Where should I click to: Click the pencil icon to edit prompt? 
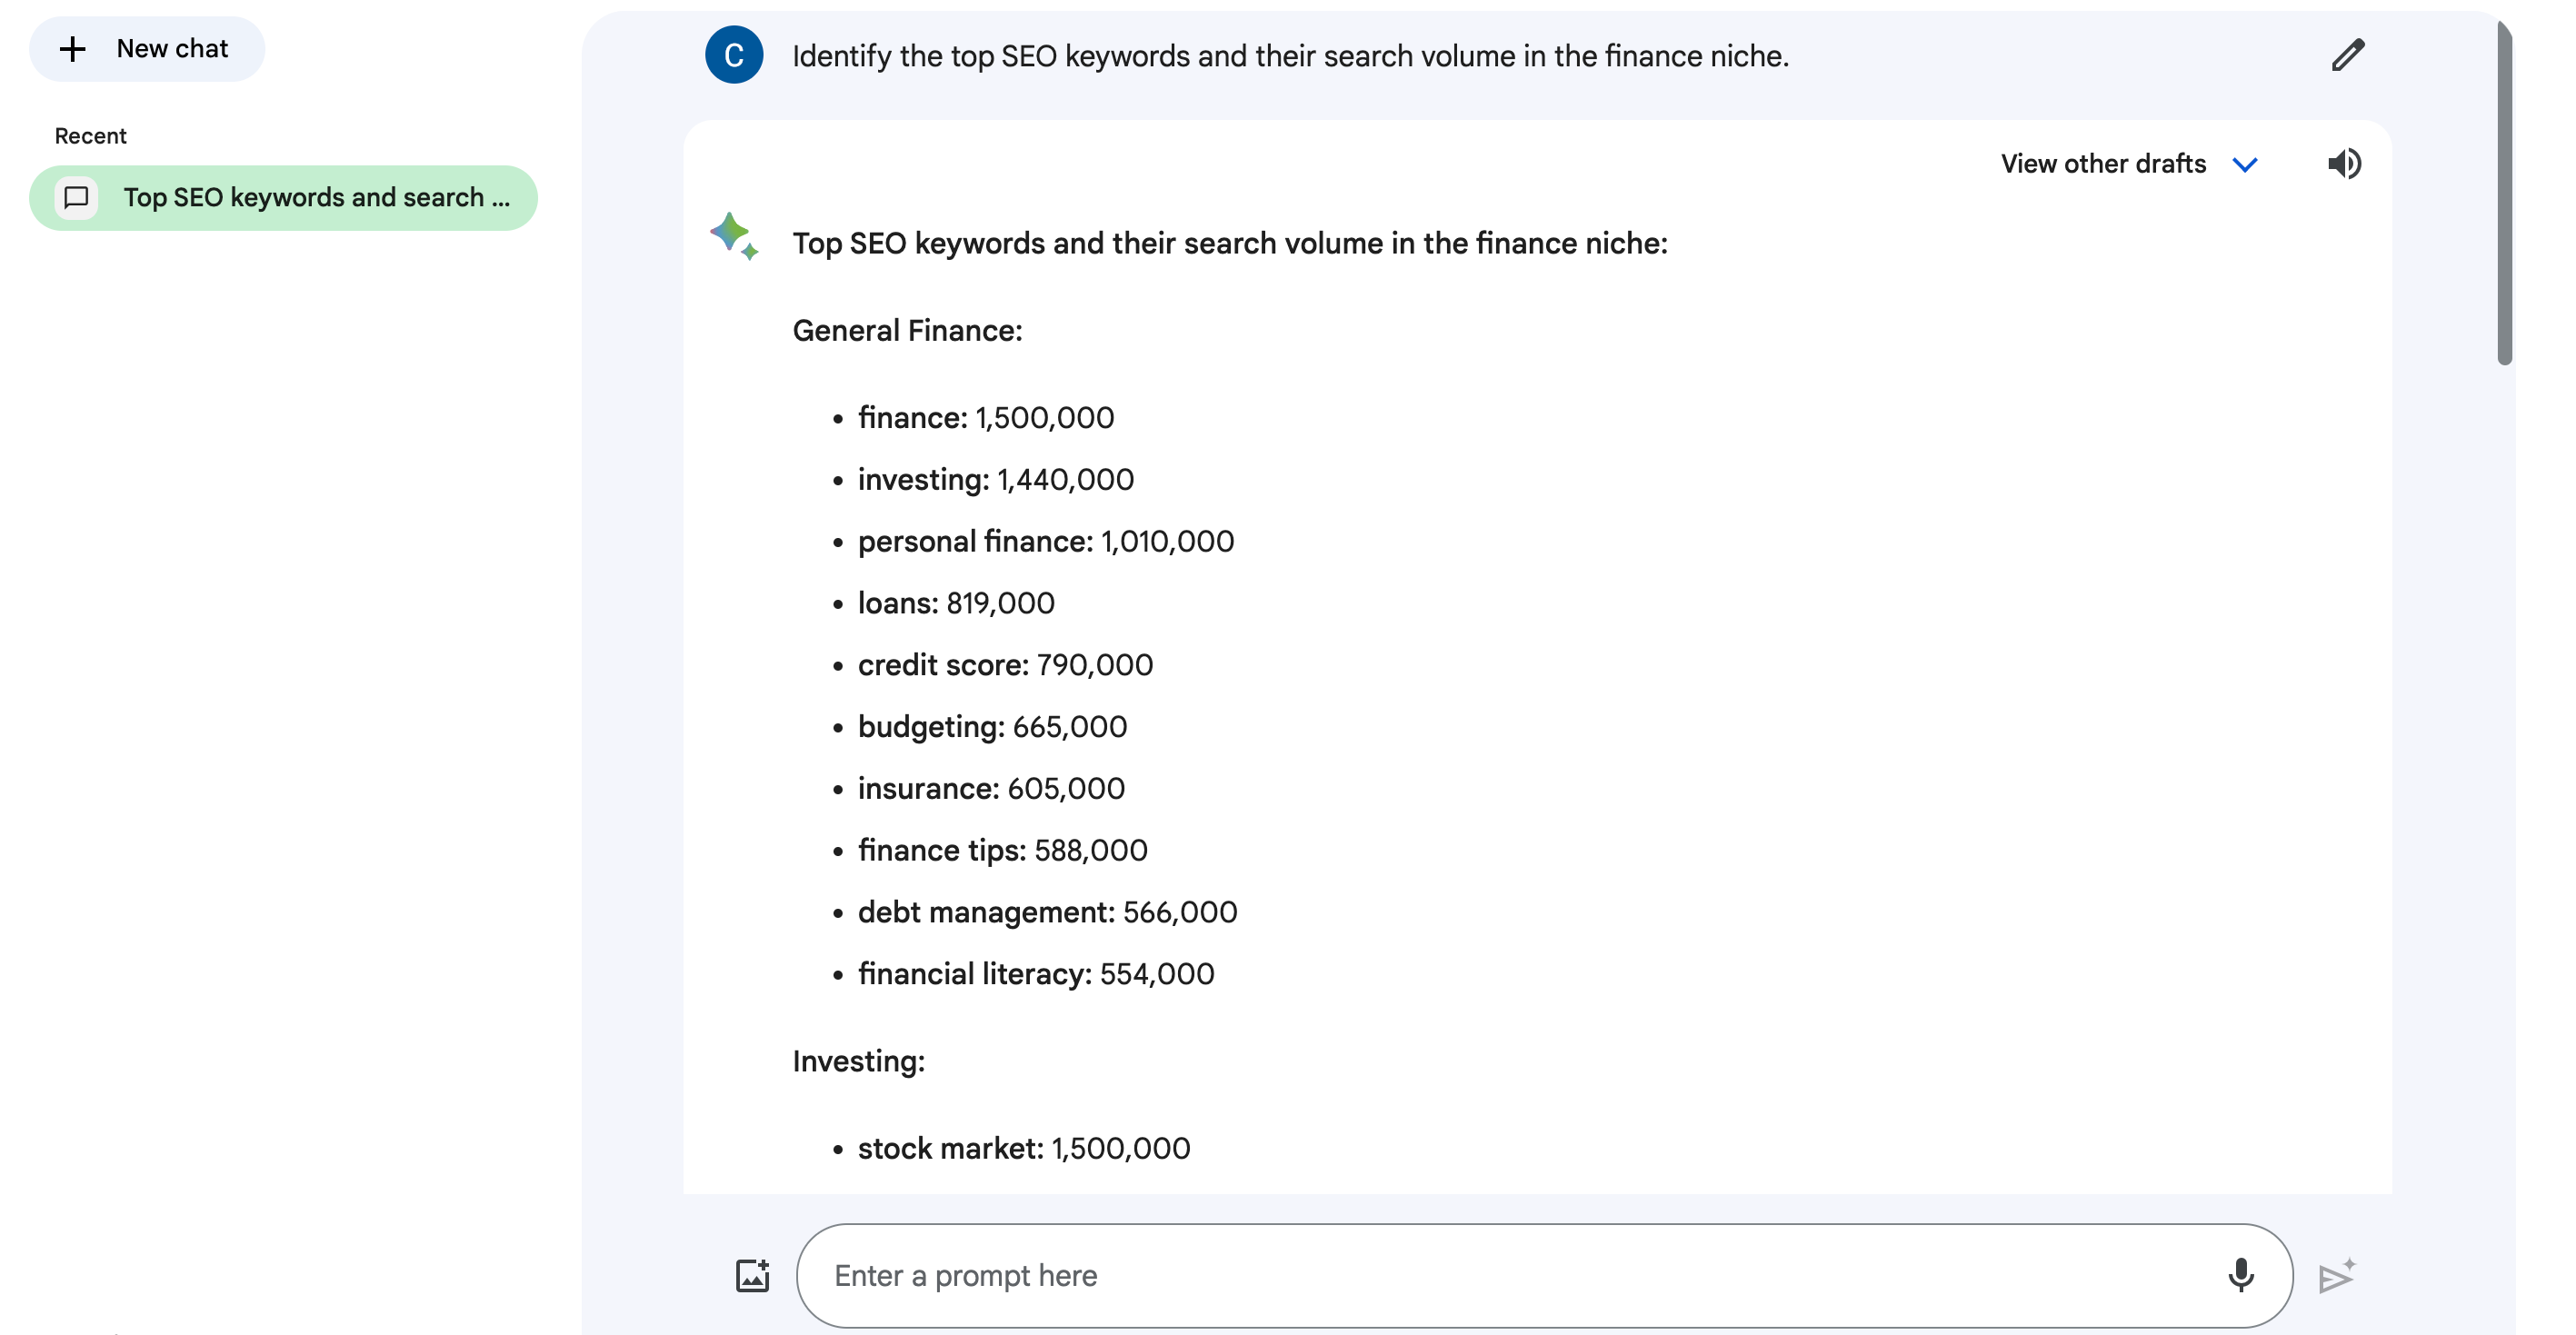point(2347,56)
